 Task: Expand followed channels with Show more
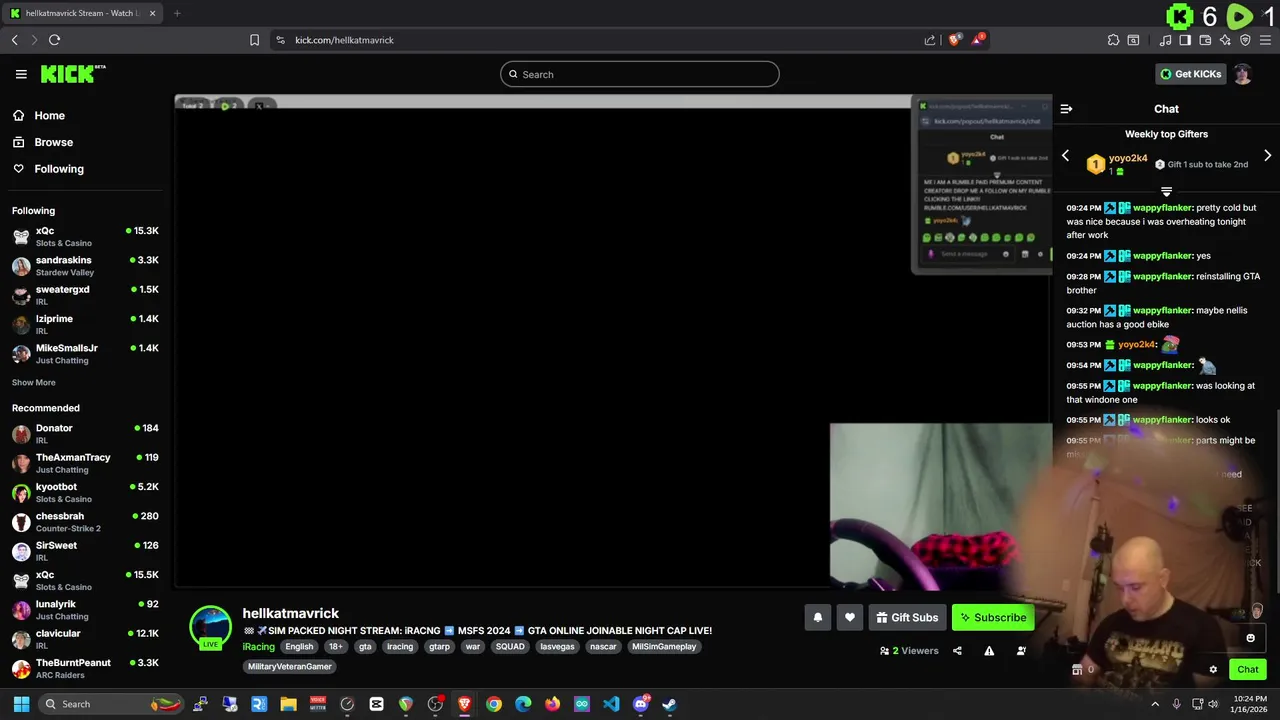tap(34, 383)
